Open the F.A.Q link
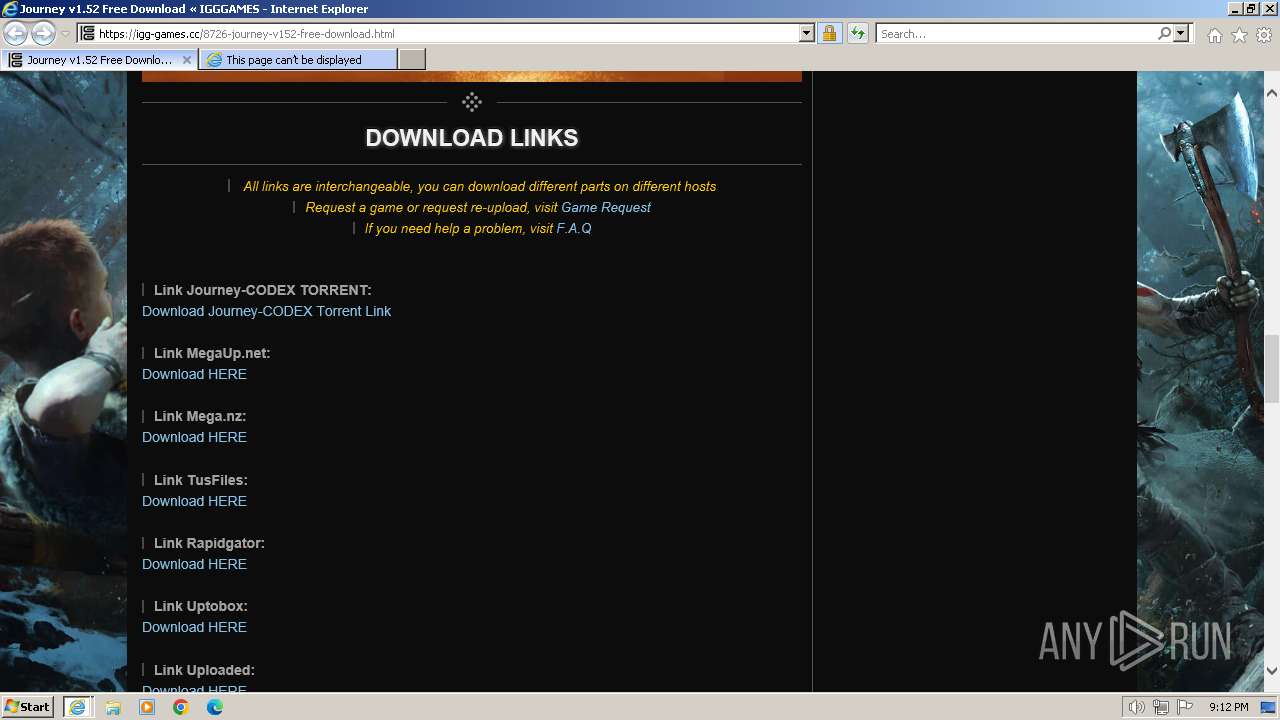 pyautogui.click(x=574, y=228)
